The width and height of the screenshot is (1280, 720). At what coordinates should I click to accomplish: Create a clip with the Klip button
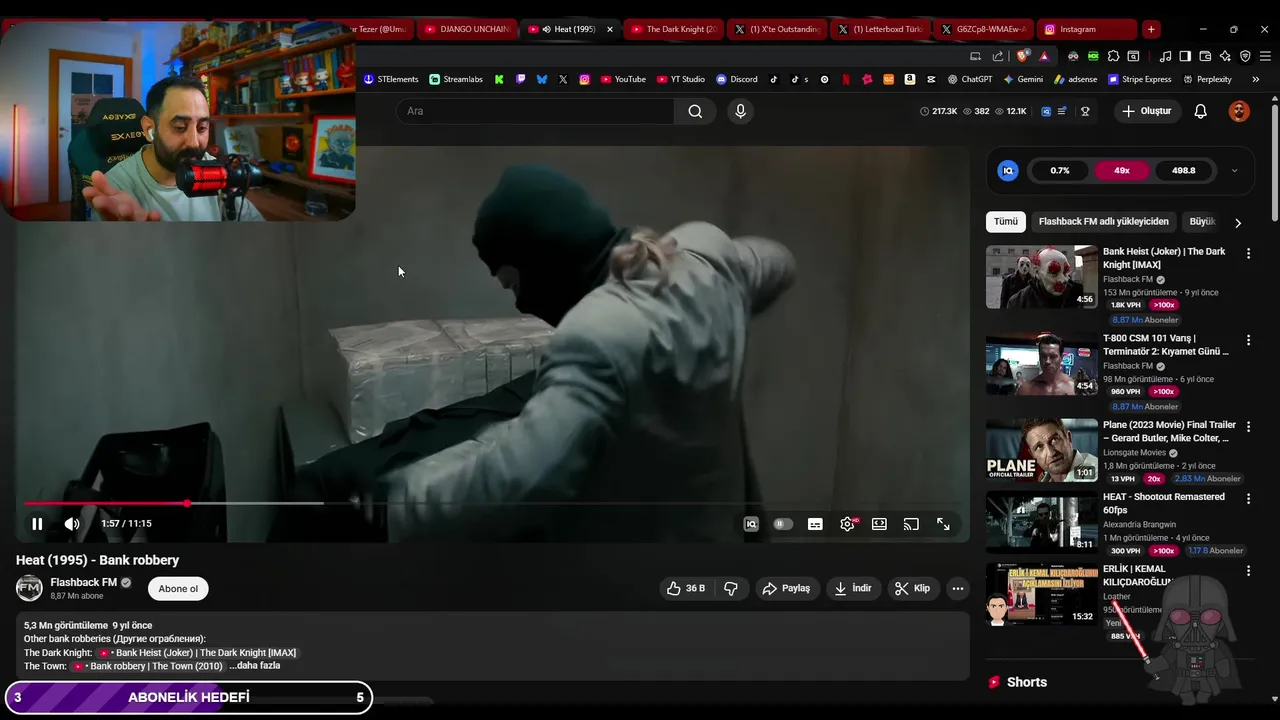(x=912, y=588)
